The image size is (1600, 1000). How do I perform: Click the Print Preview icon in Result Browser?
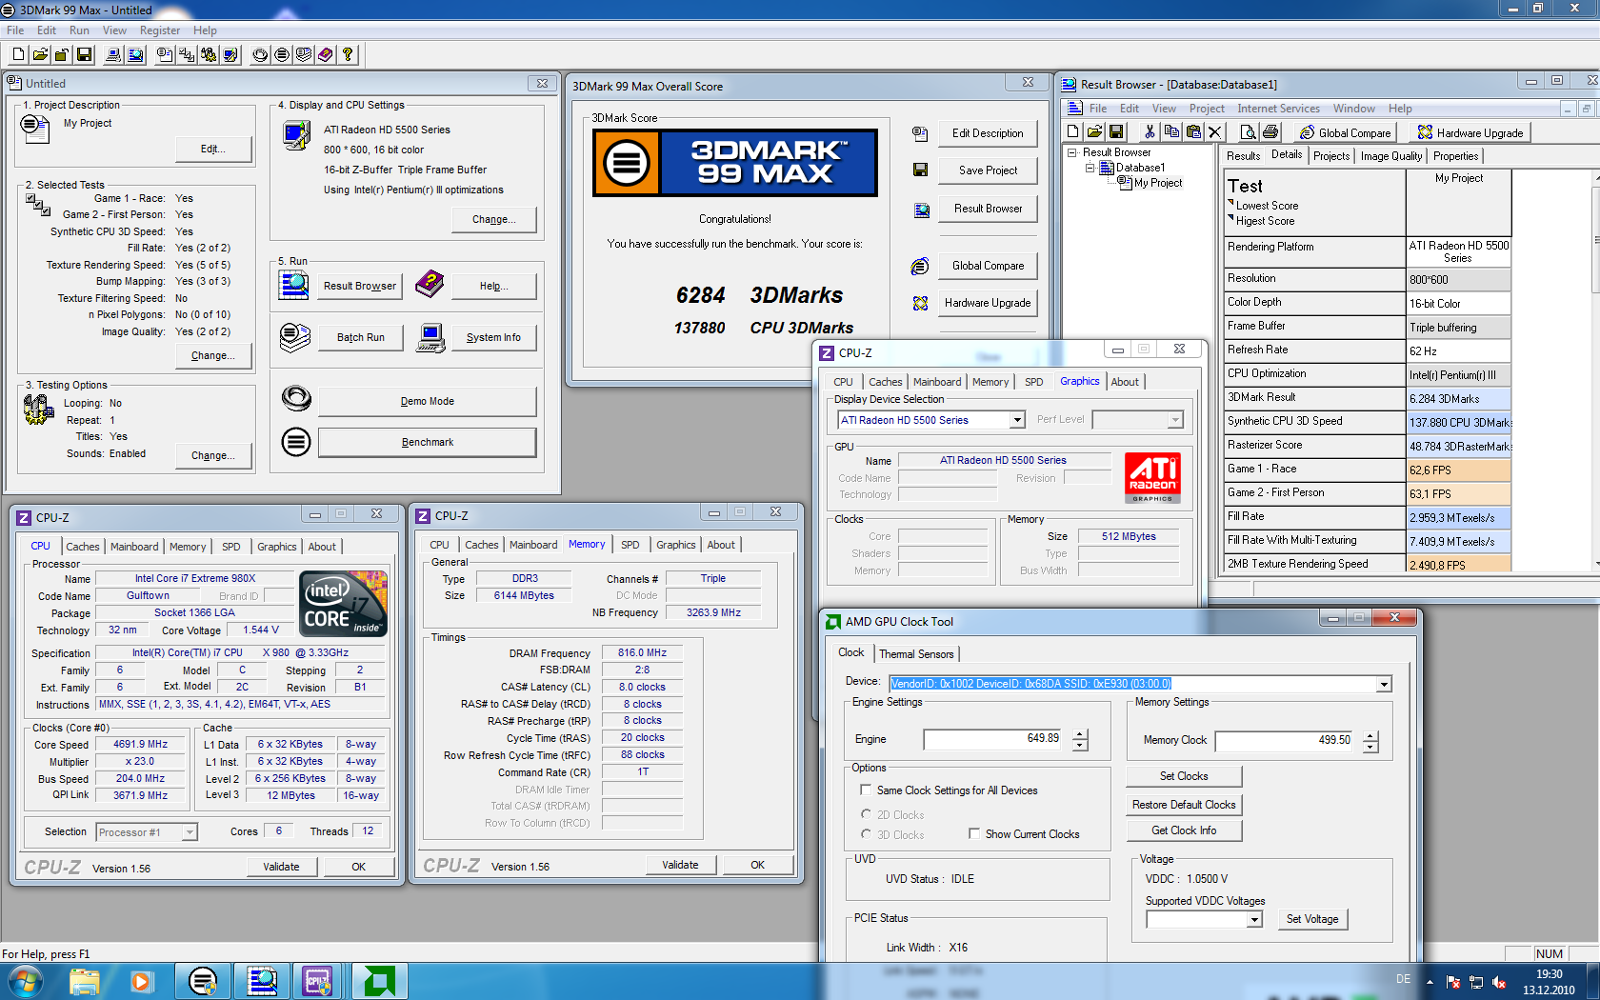pyautogui.click(x=1248, y=131)
